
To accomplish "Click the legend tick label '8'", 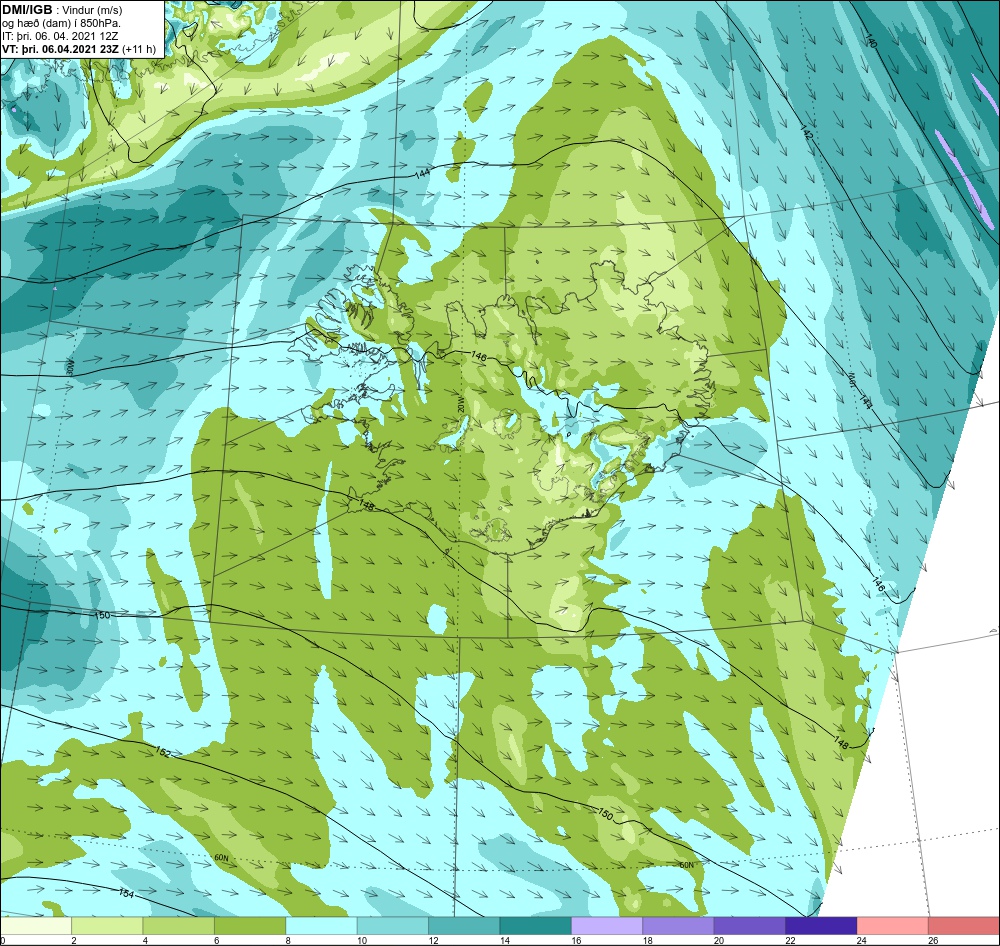I will pos(288,940).
